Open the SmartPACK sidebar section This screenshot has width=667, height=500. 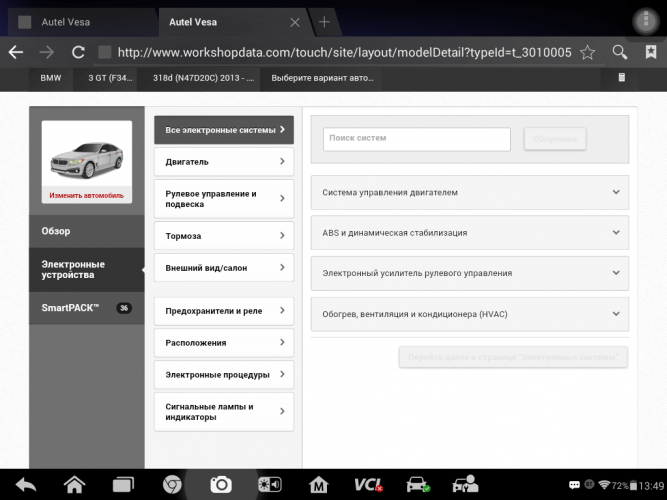tap(87, 308)
